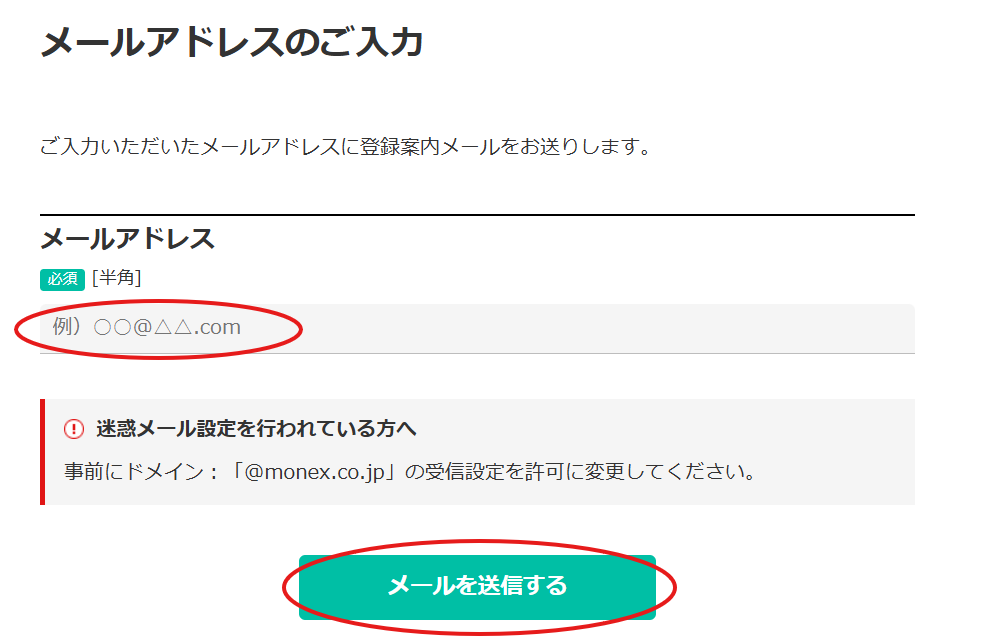This screenshot has width=1001, height=643.
Task: Click the black divider line above メールアドレス
Action: pyautogui.click(x=477, y=215)
